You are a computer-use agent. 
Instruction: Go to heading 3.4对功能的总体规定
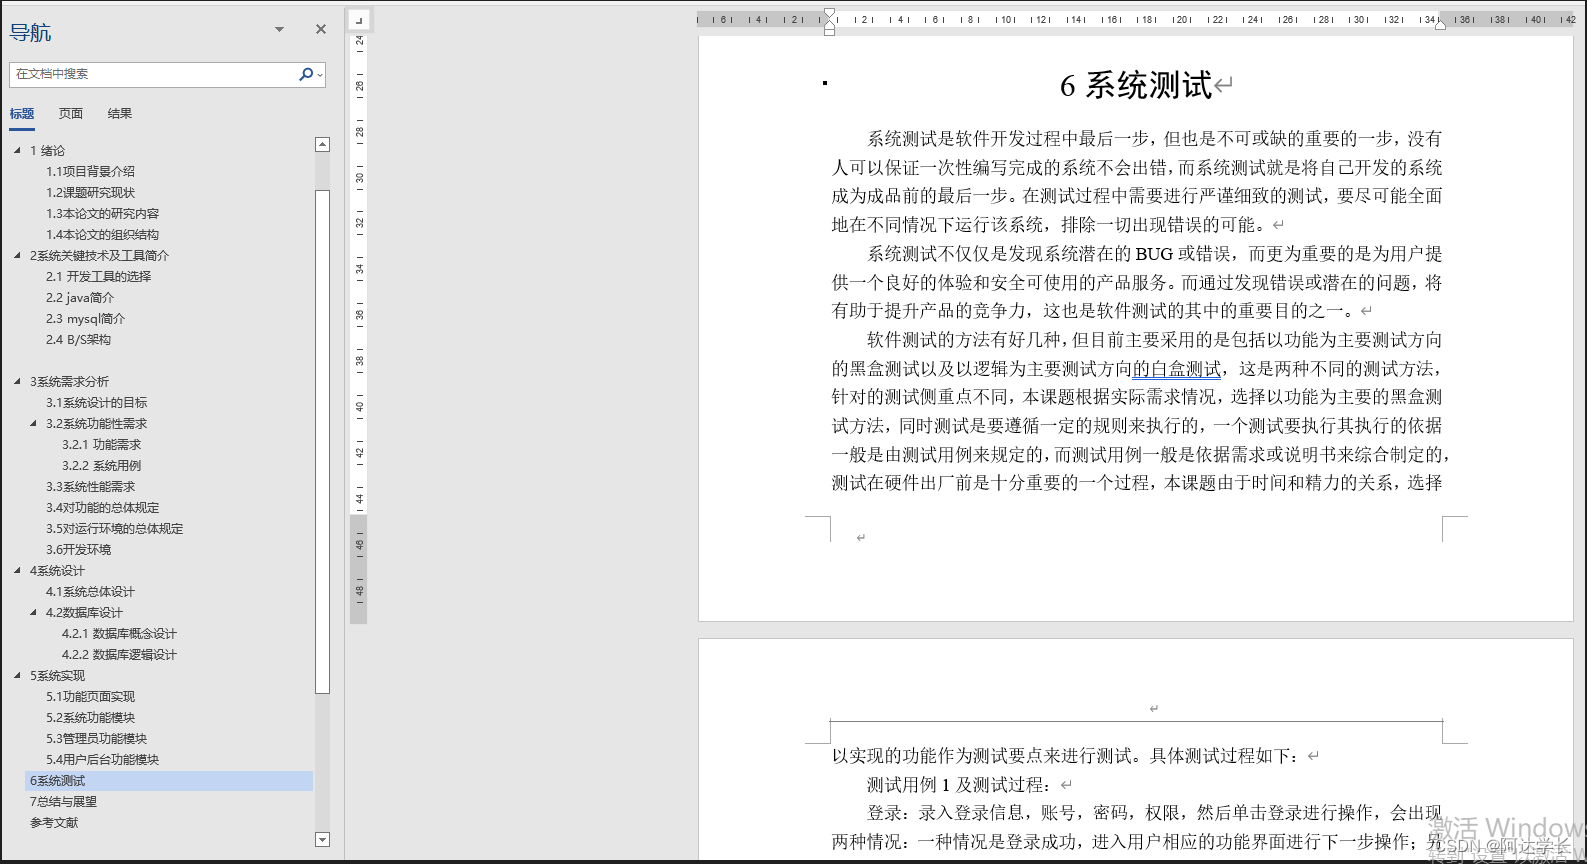(x=102, y=508)
